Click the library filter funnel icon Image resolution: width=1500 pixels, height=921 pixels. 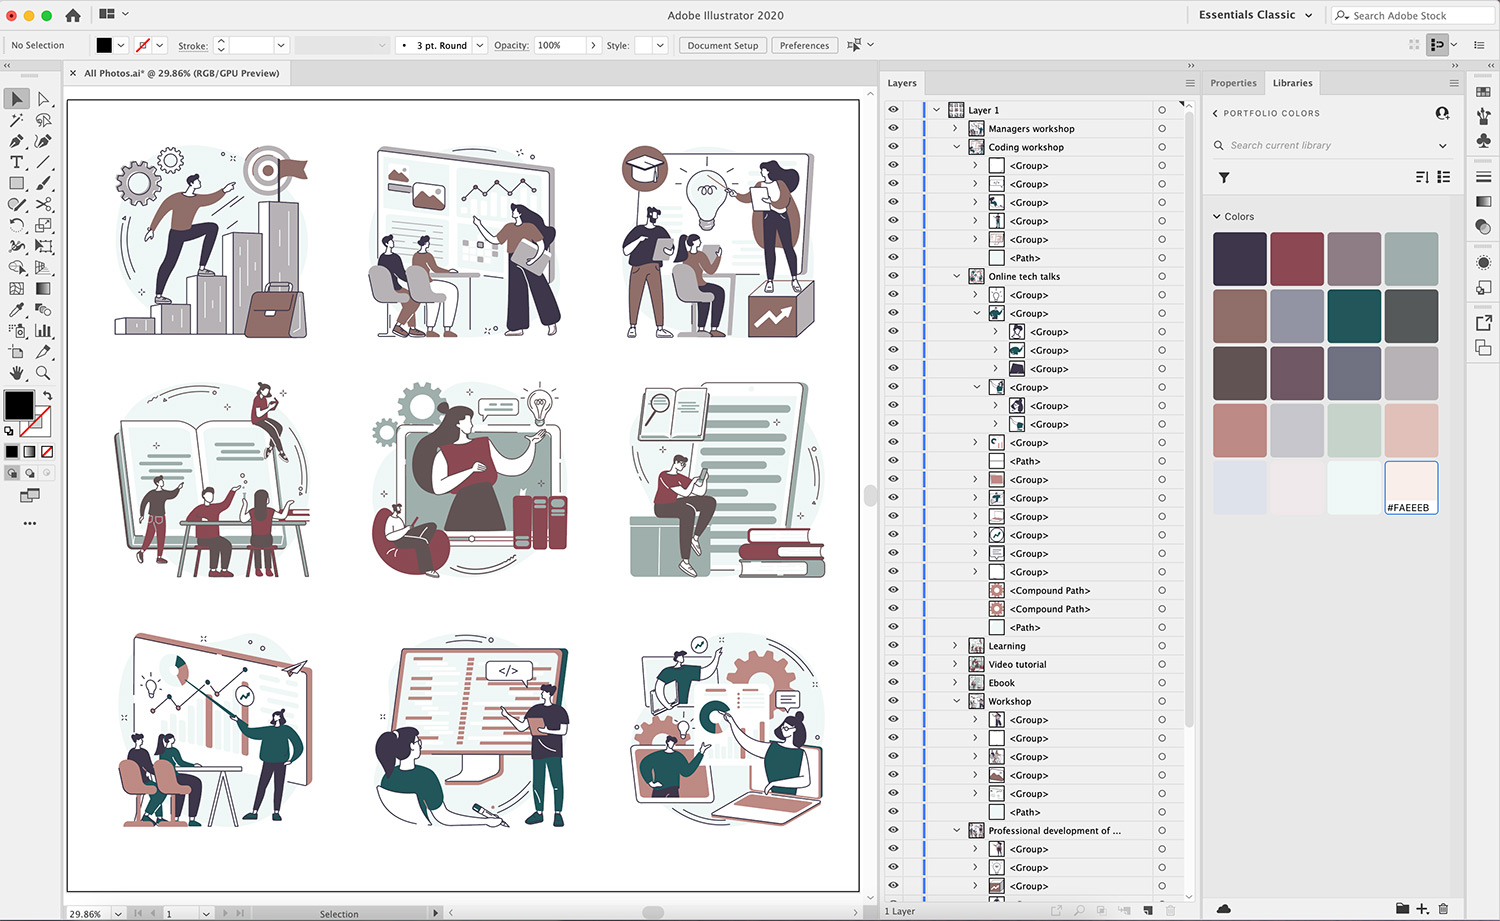(1223, 178)
